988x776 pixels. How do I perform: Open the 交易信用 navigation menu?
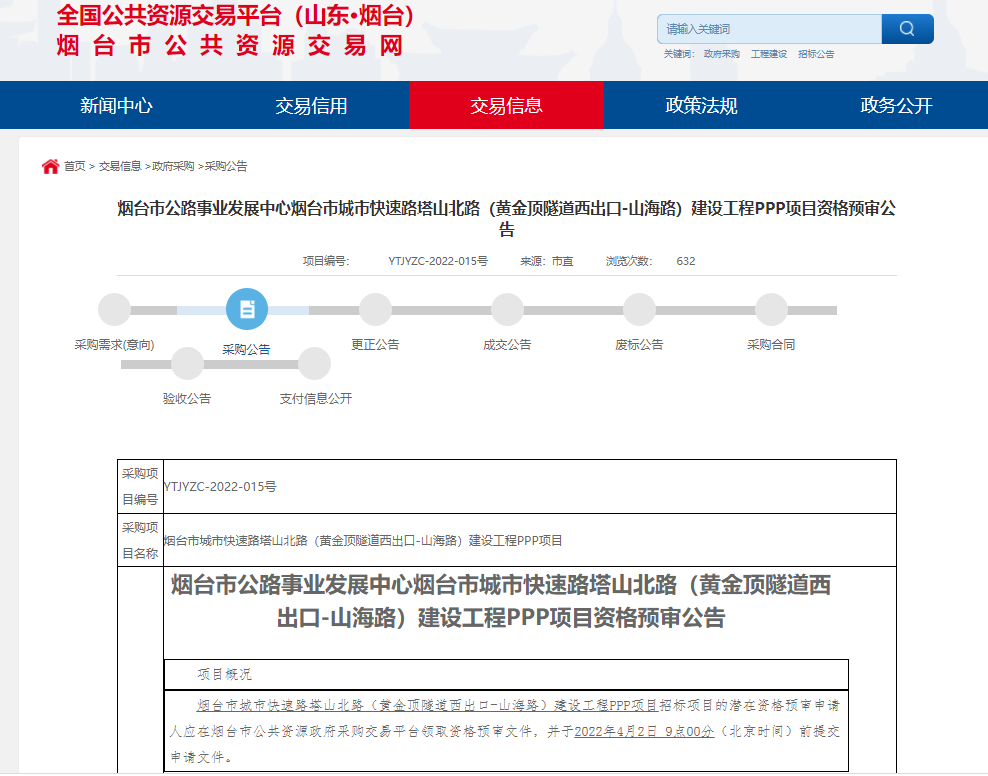(x=311, y=105)
